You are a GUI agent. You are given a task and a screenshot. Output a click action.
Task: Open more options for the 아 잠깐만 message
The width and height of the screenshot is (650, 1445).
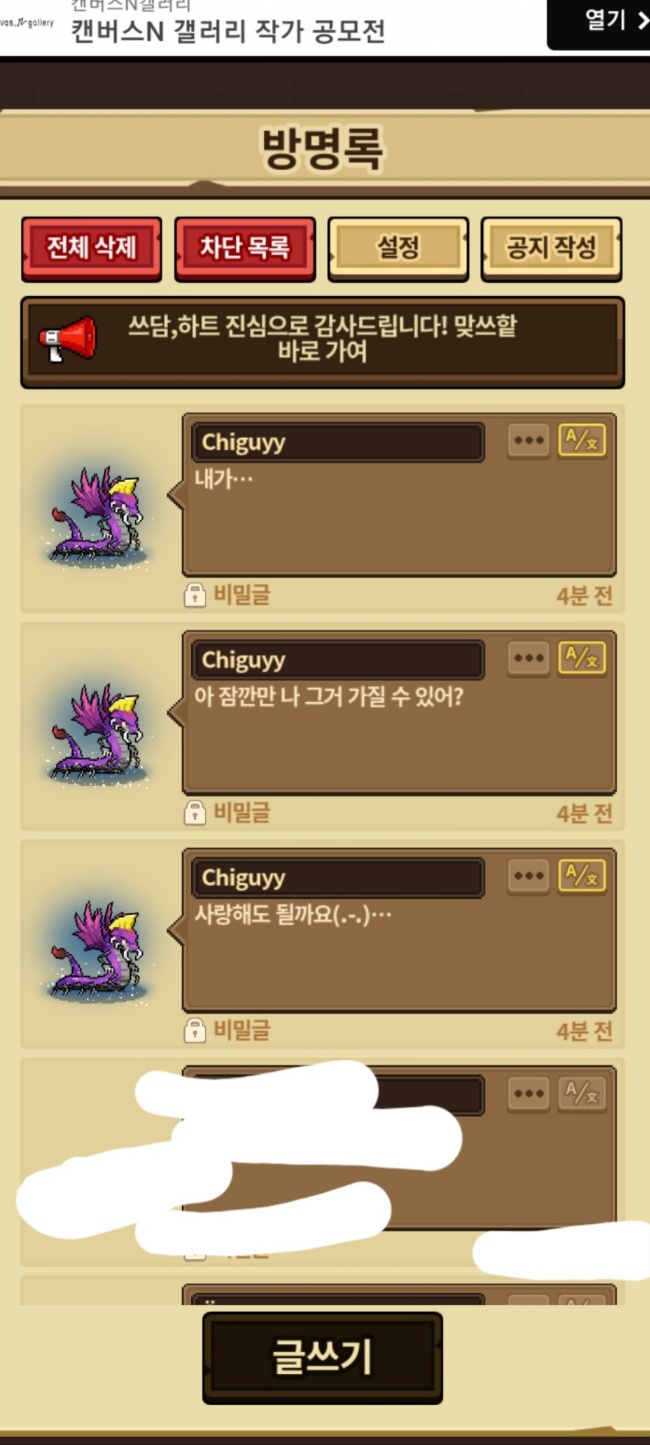pos(528,658)
